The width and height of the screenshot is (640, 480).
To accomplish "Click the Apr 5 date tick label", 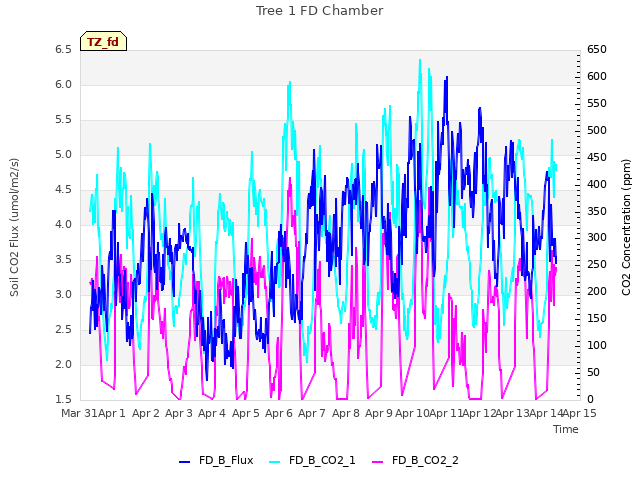I will (x=245, y=413).
